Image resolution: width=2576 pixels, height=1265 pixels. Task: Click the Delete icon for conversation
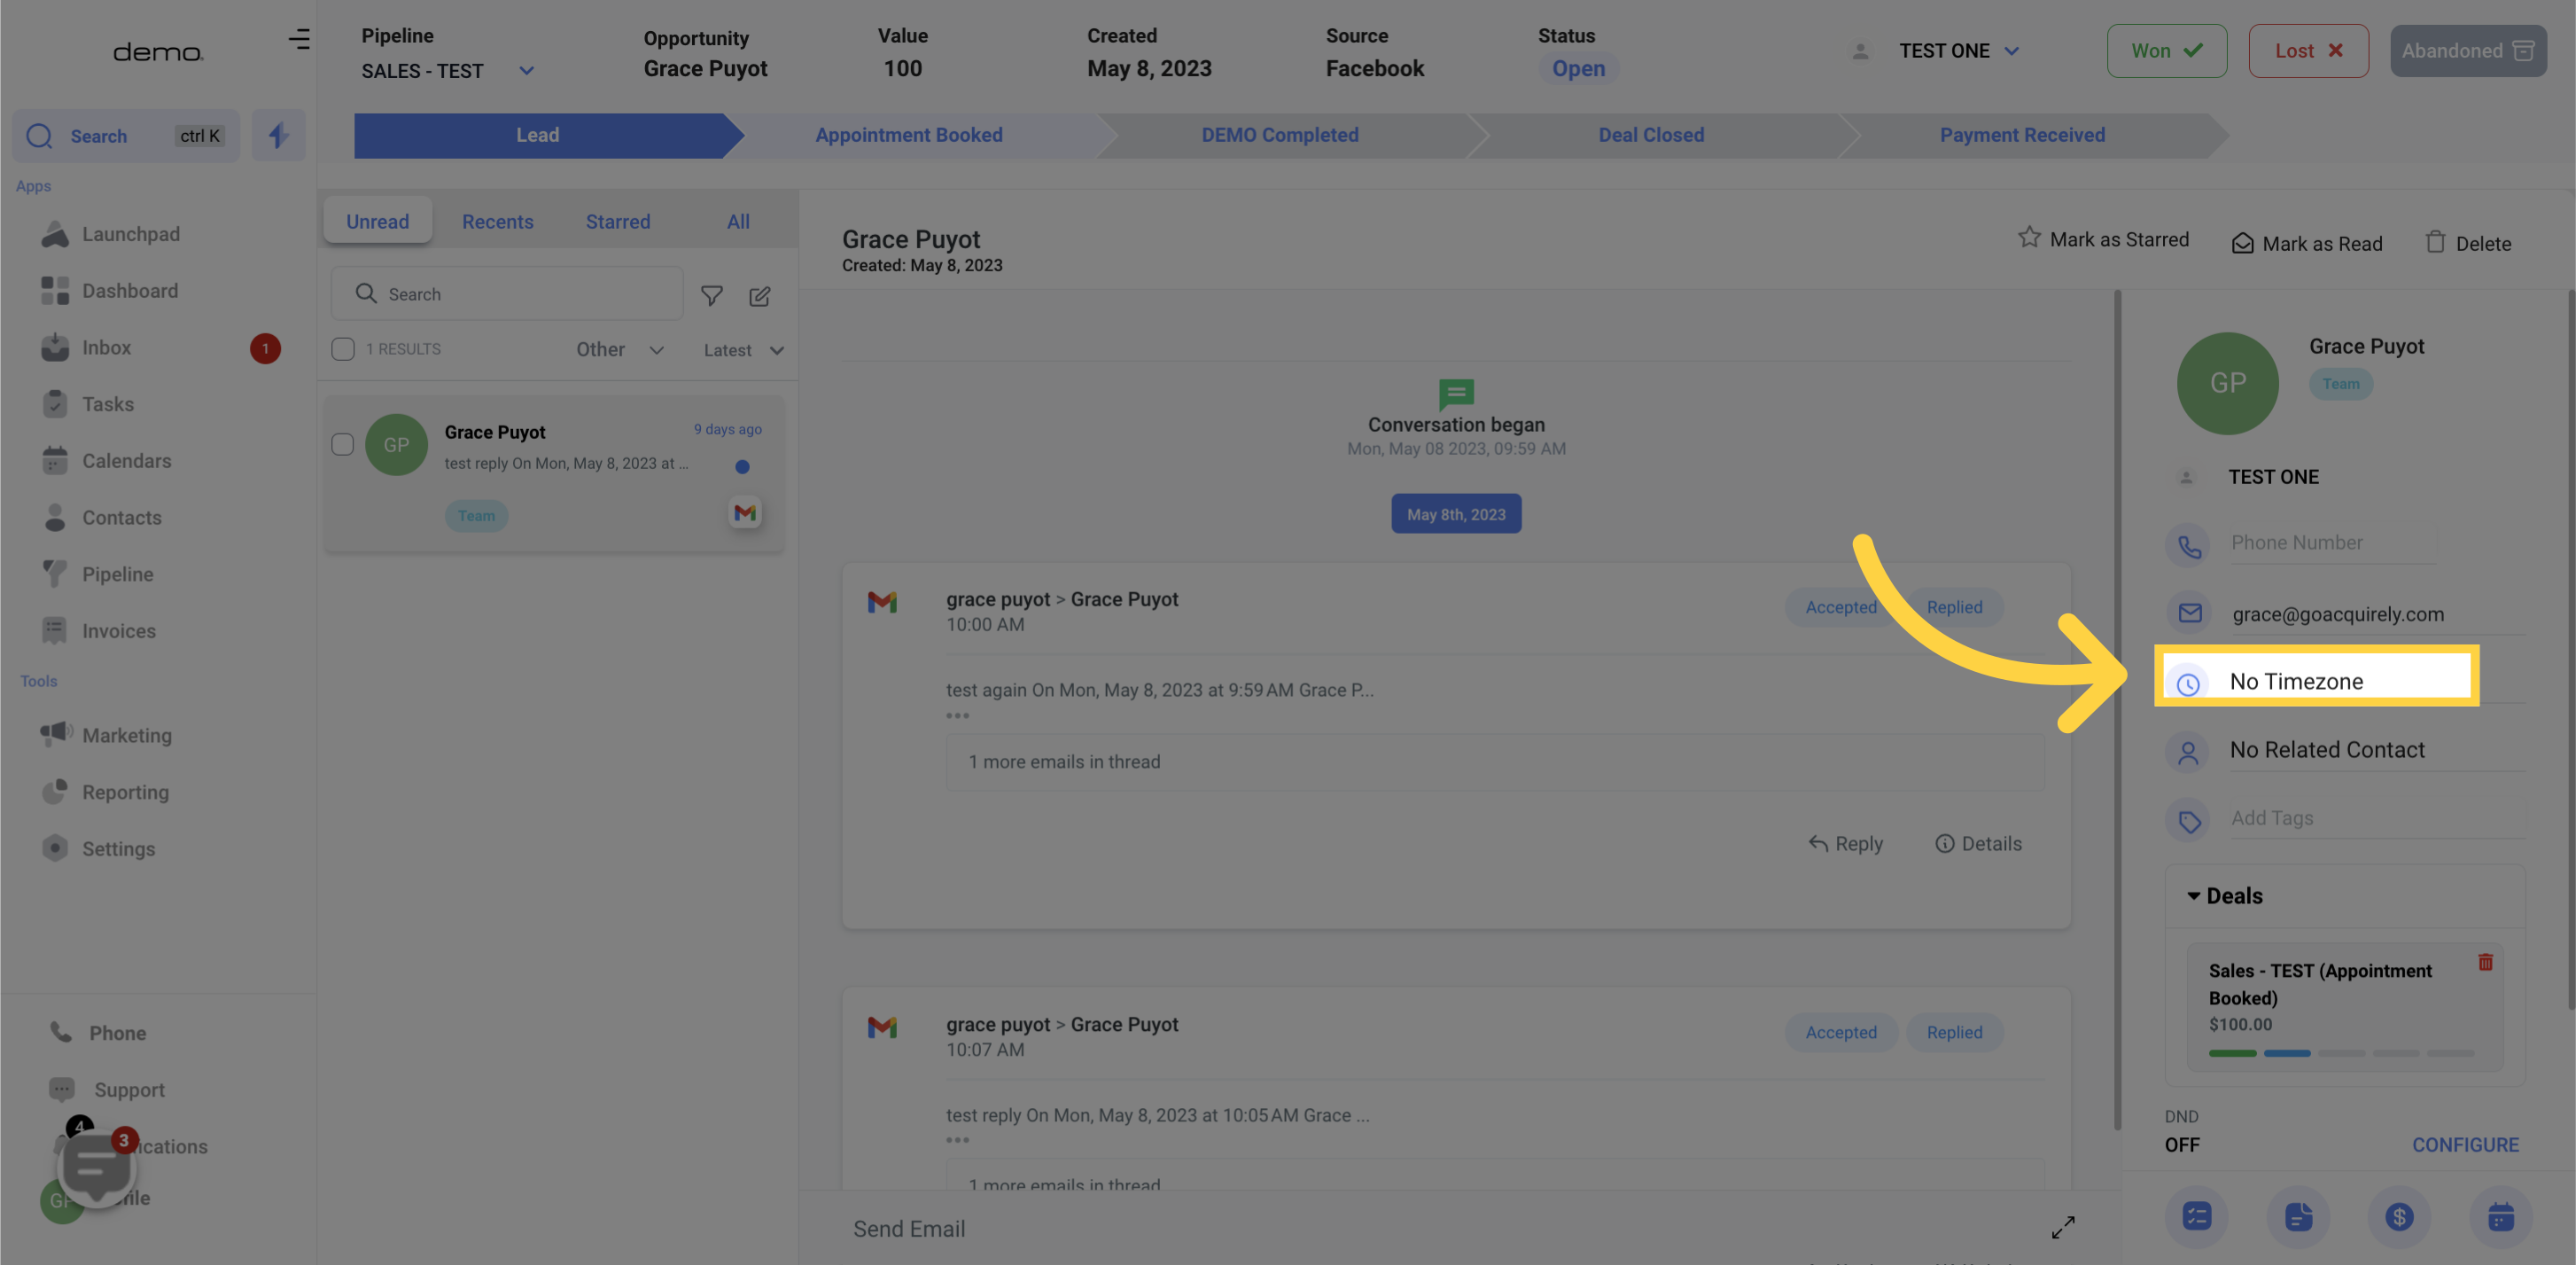(x=2436, y=241)
